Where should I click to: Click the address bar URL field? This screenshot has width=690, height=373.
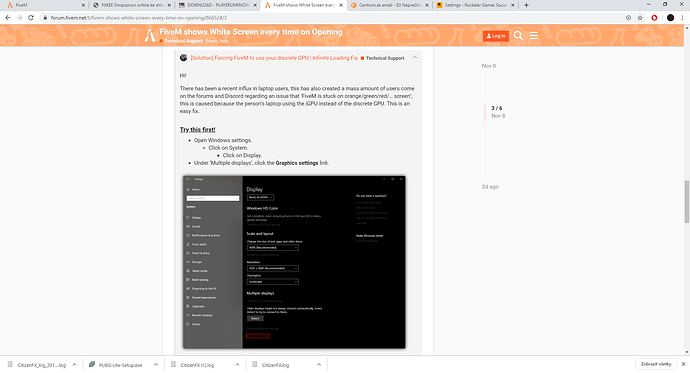tap(334, 18)
